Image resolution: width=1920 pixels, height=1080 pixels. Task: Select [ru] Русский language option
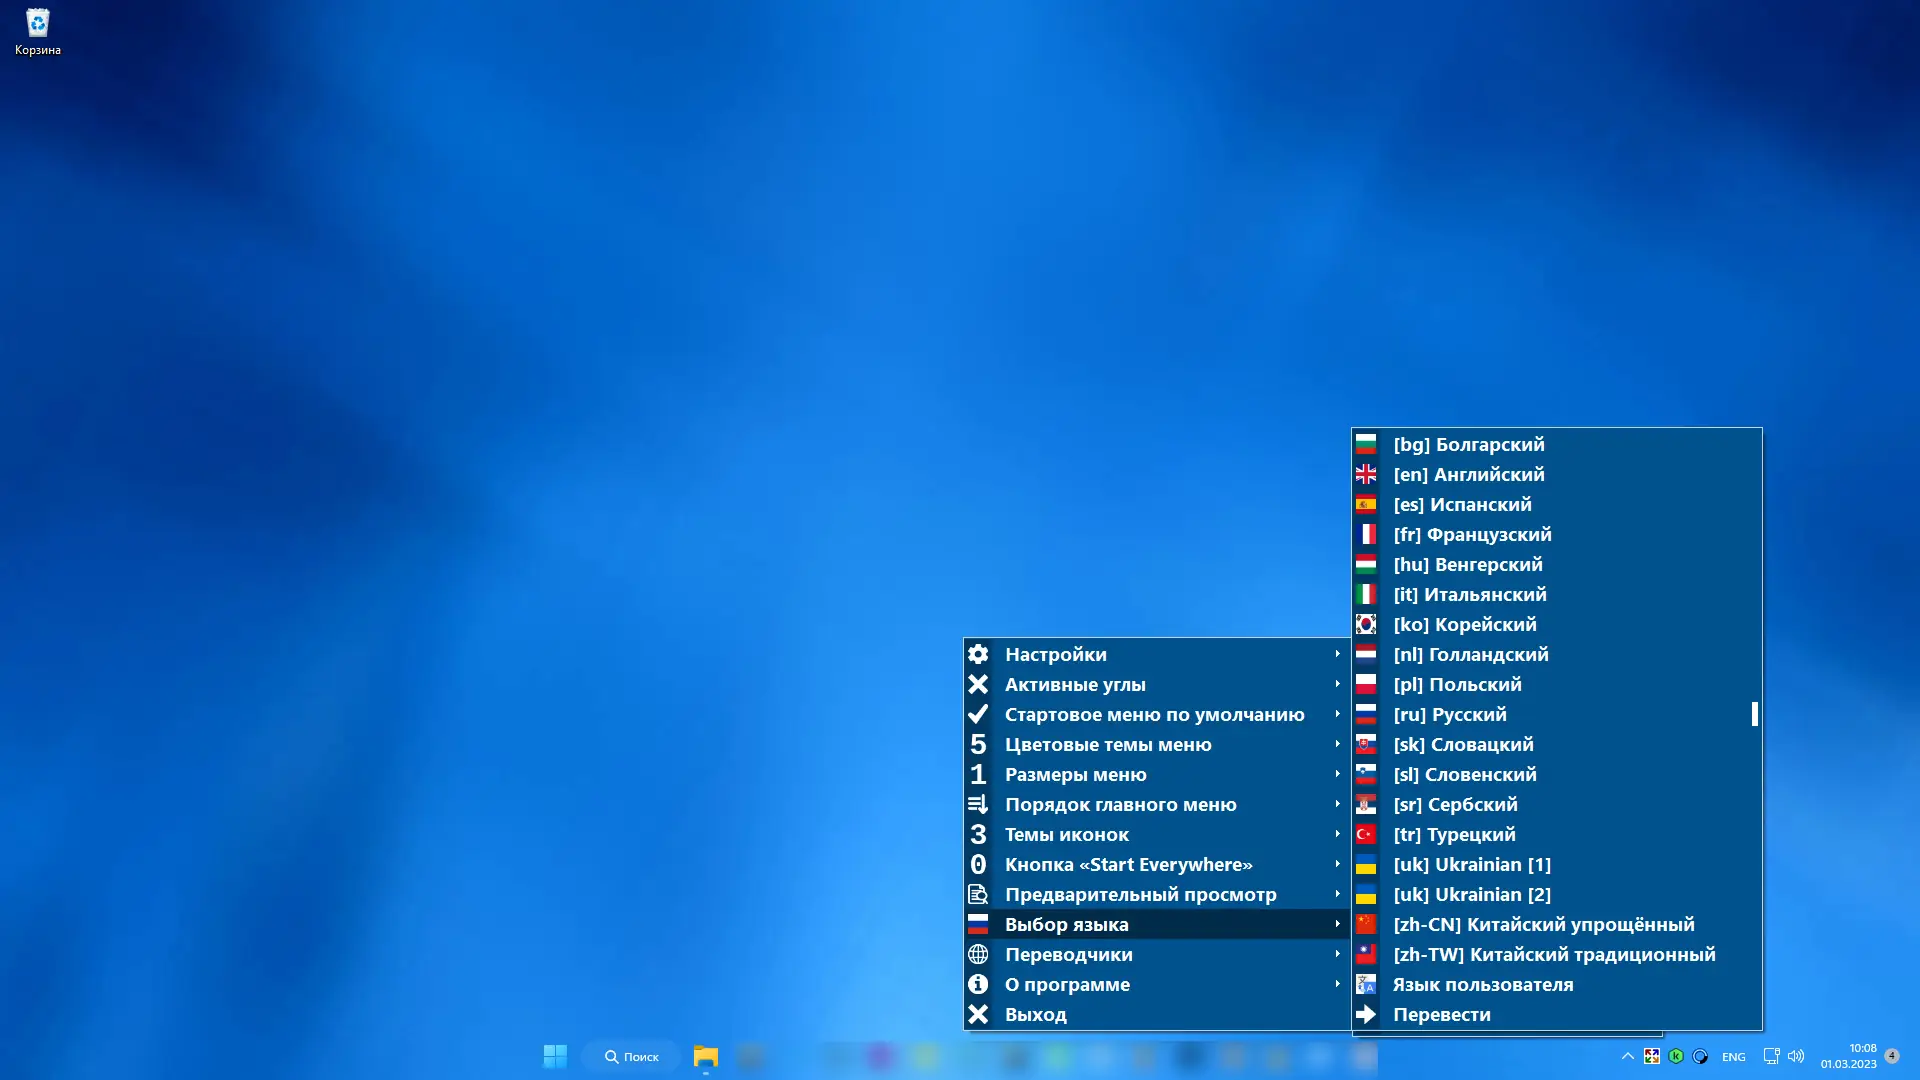[1450, 714]
